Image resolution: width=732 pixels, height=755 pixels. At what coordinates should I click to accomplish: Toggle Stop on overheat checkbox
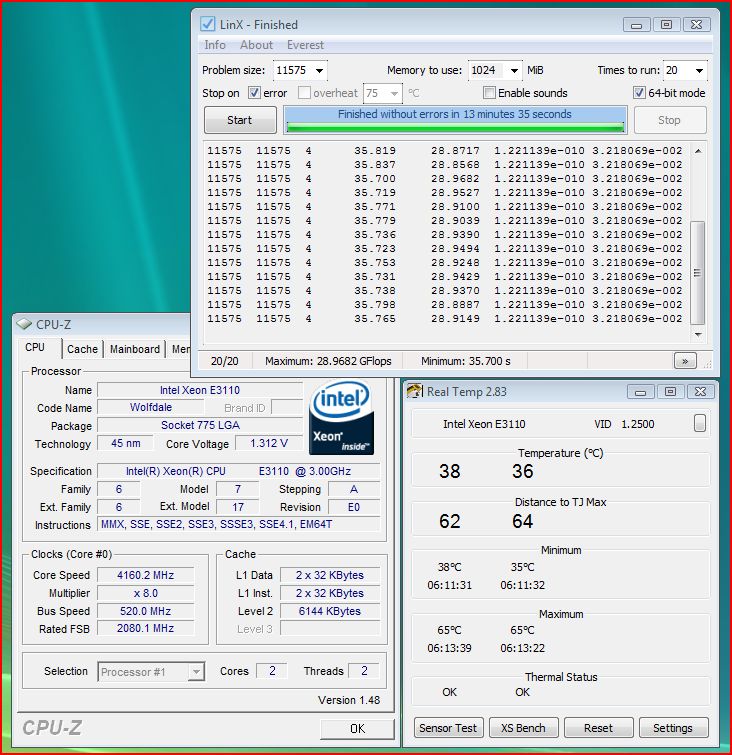tap(304, 92)
